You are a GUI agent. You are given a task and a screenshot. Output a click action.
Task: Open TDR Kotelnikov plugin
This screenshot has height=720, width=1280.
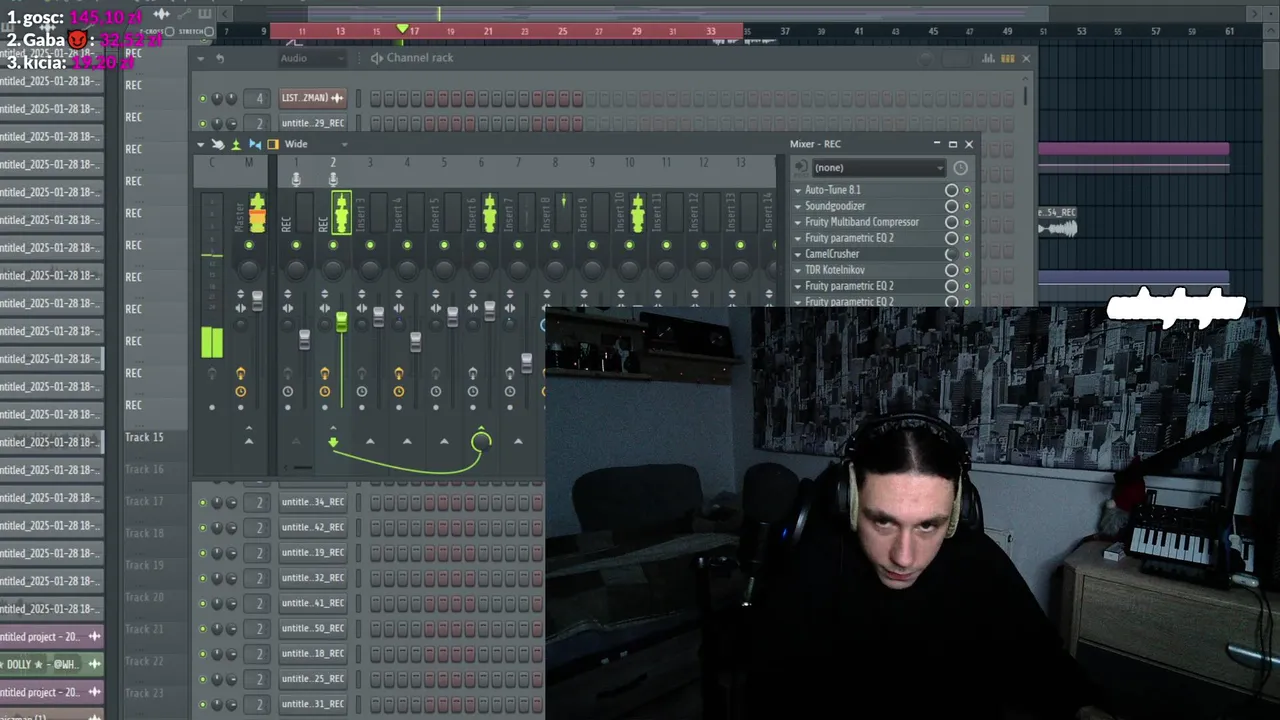coord(835,270)
